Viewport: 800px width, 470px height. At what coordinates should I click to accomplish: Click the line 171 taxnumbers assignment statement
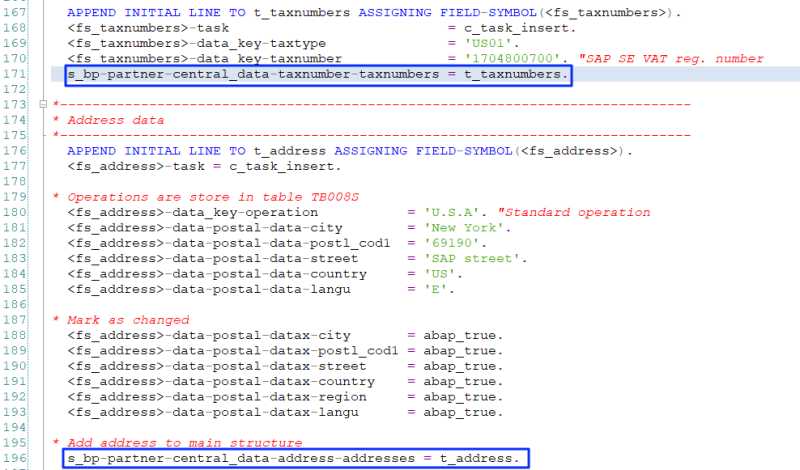click(x=318, y=75)
